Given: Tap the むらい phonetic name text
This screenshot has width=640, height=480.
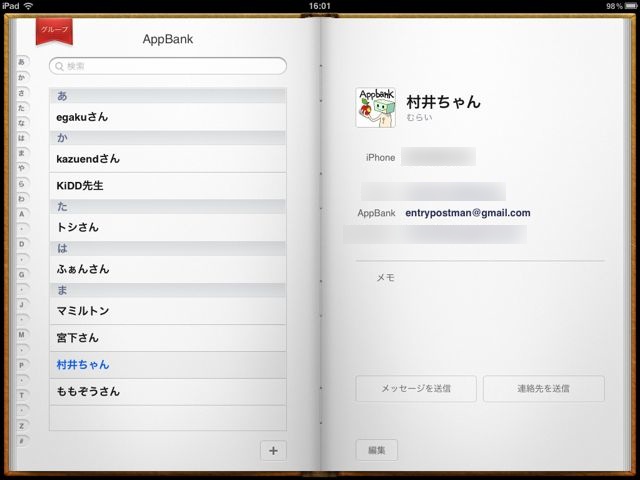Looking at the screenshot, I should pos(419,118).
